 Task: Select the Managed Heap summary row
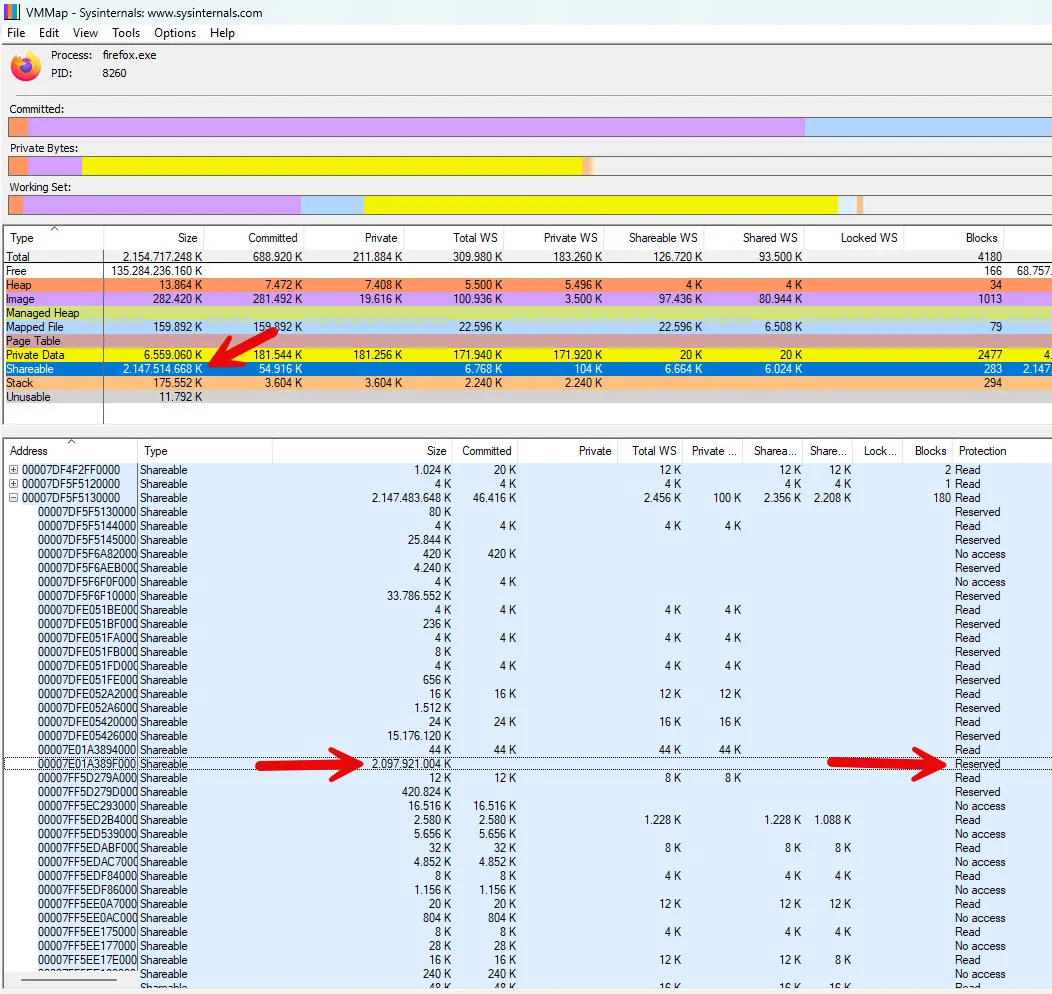pos(528,313)
